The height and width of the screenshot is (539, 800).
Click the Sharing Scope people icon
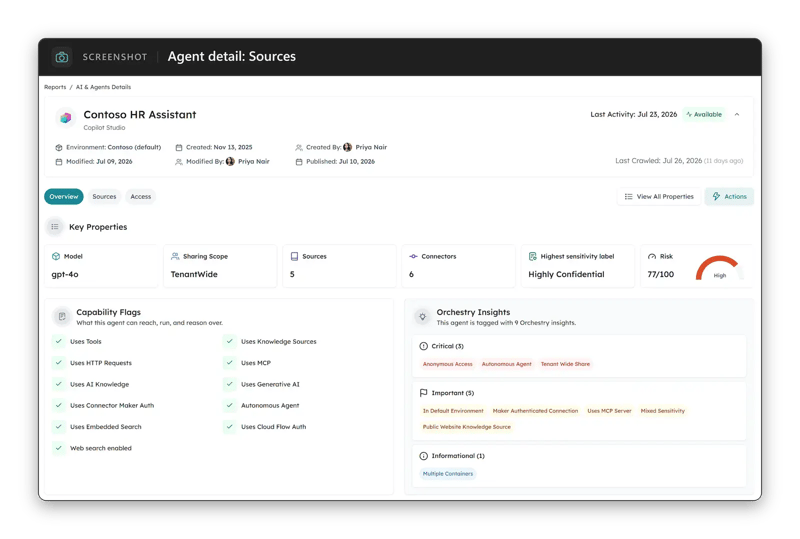tap(175, 256)
